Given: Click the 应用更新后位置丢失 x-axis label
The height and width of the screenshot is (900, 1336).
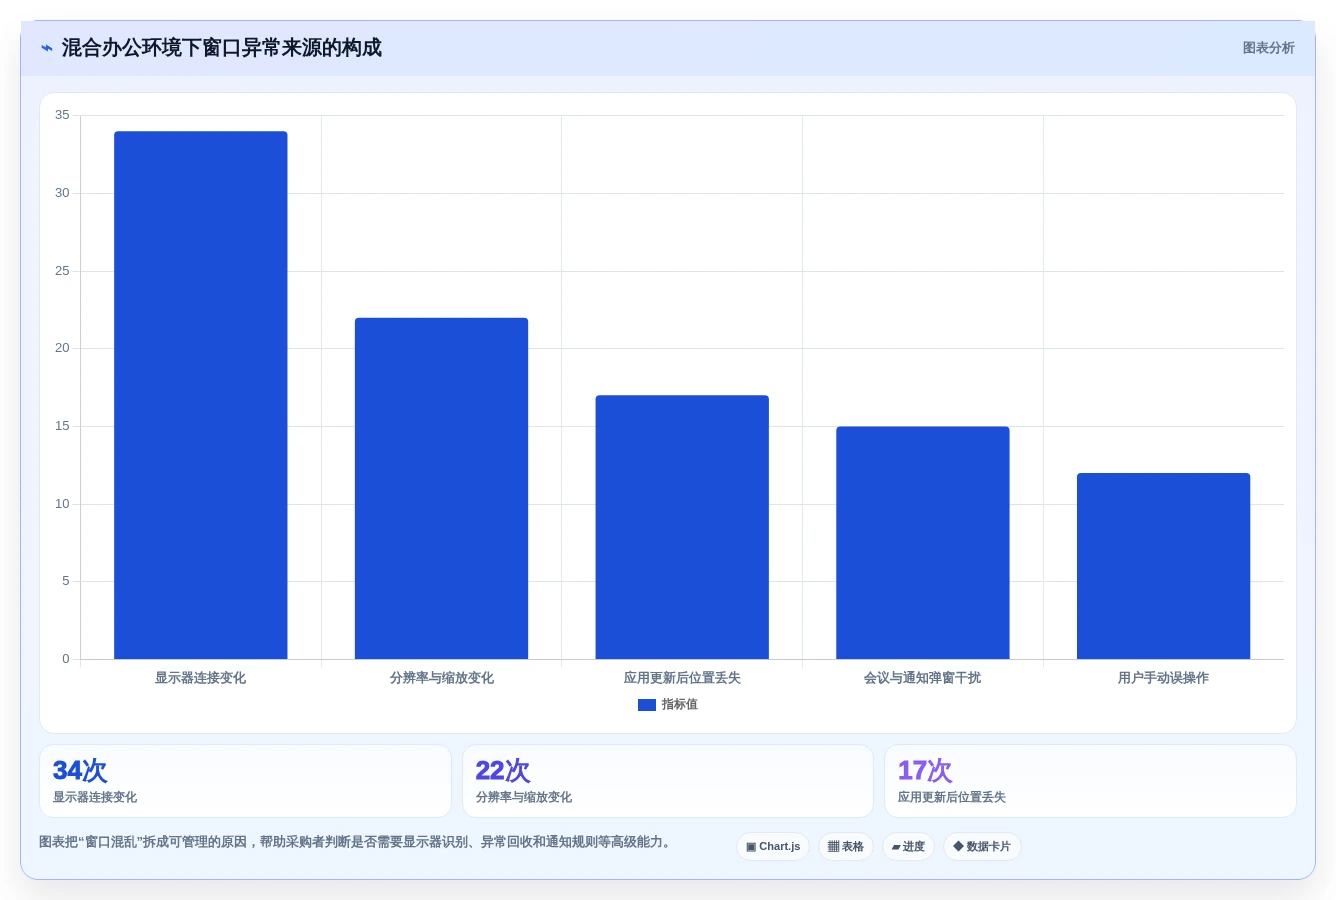Looking at the screenshot, I should [x=682, y=678].
